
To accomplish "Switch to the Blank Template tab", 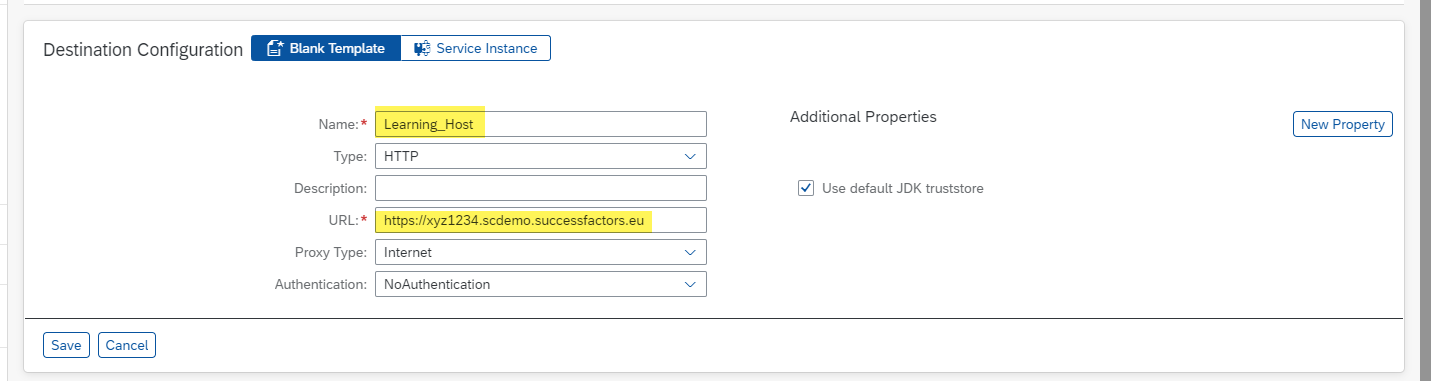I will click(x=326, y=48).
